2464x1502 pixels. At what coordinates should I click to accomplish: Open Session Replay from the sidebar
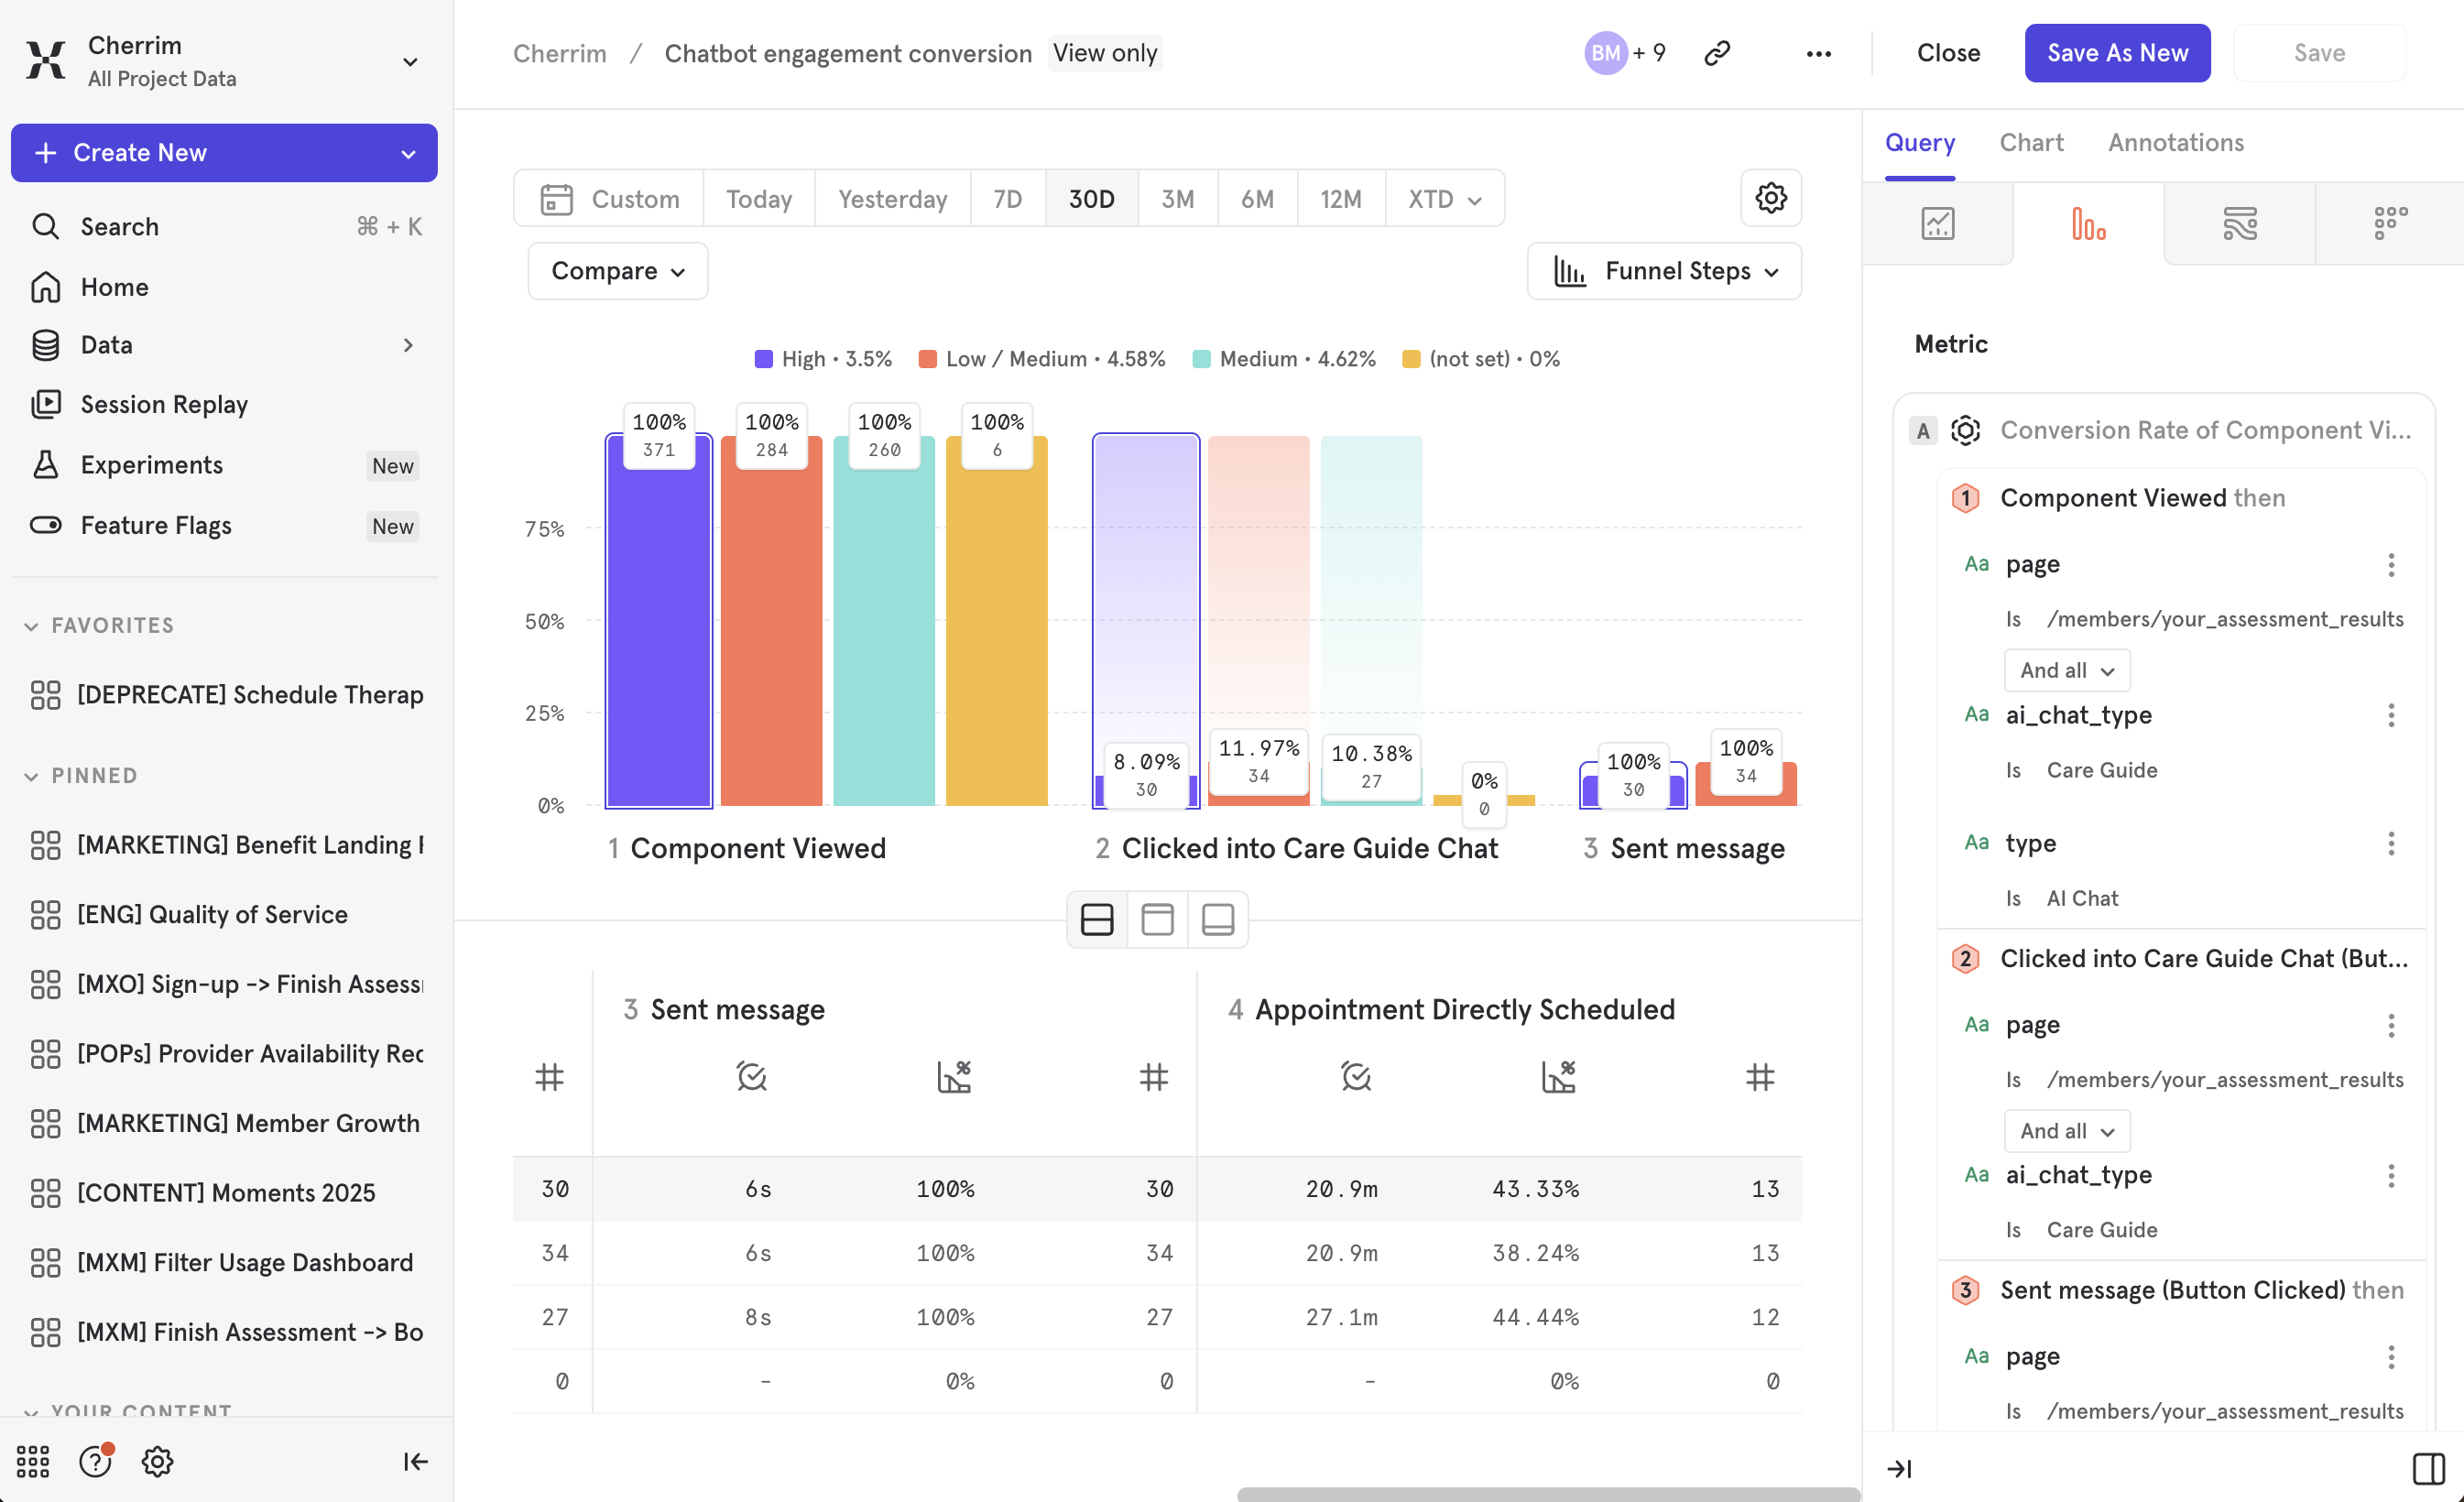(x=163, y=404)
